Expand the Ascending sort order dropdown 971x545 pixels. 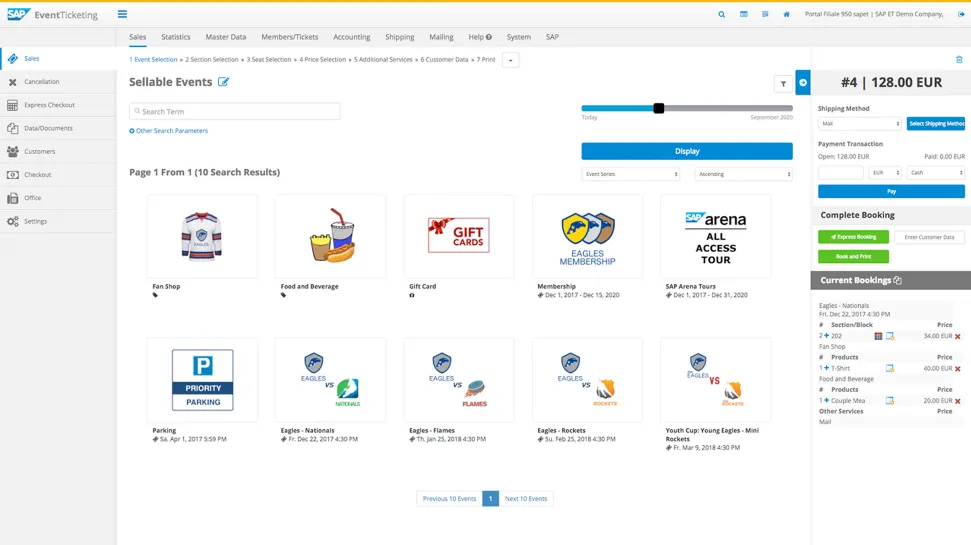coord(743,174)
